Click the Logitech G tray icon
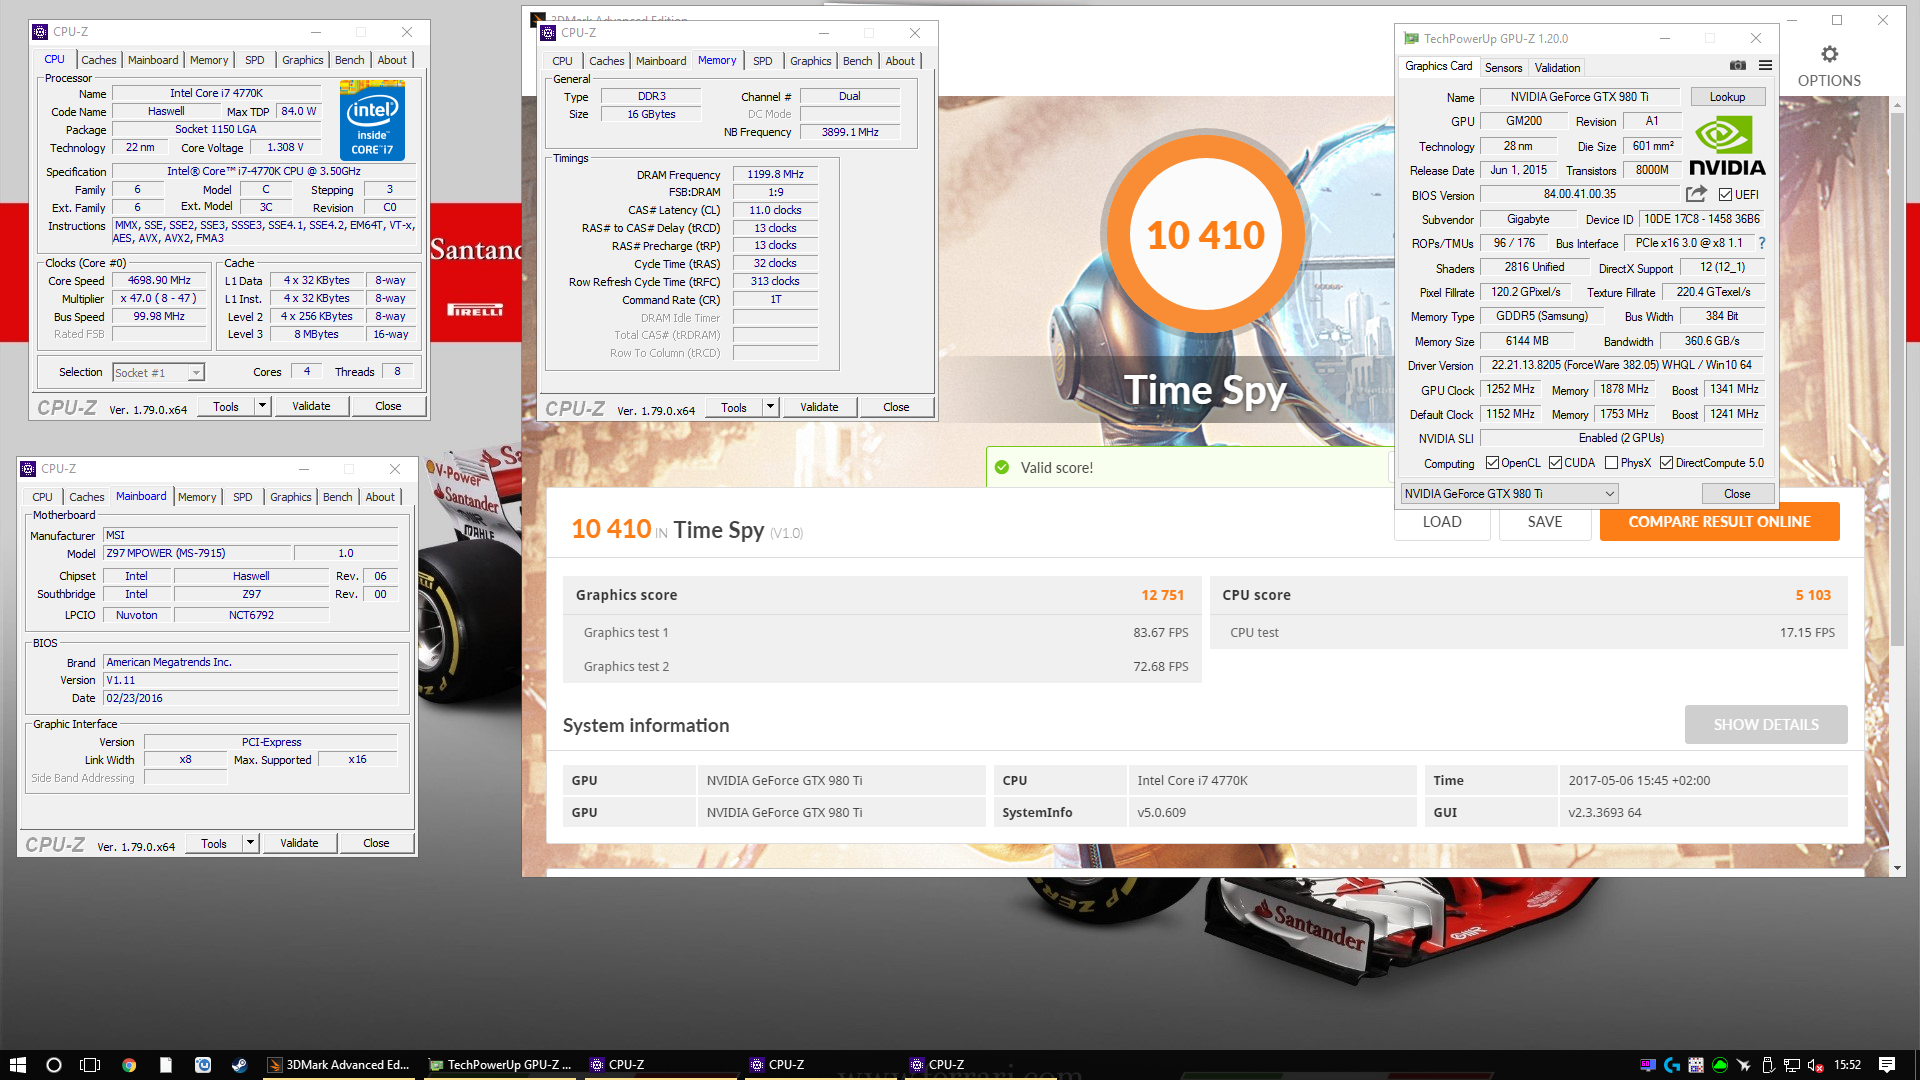 pos(1672,1065)
